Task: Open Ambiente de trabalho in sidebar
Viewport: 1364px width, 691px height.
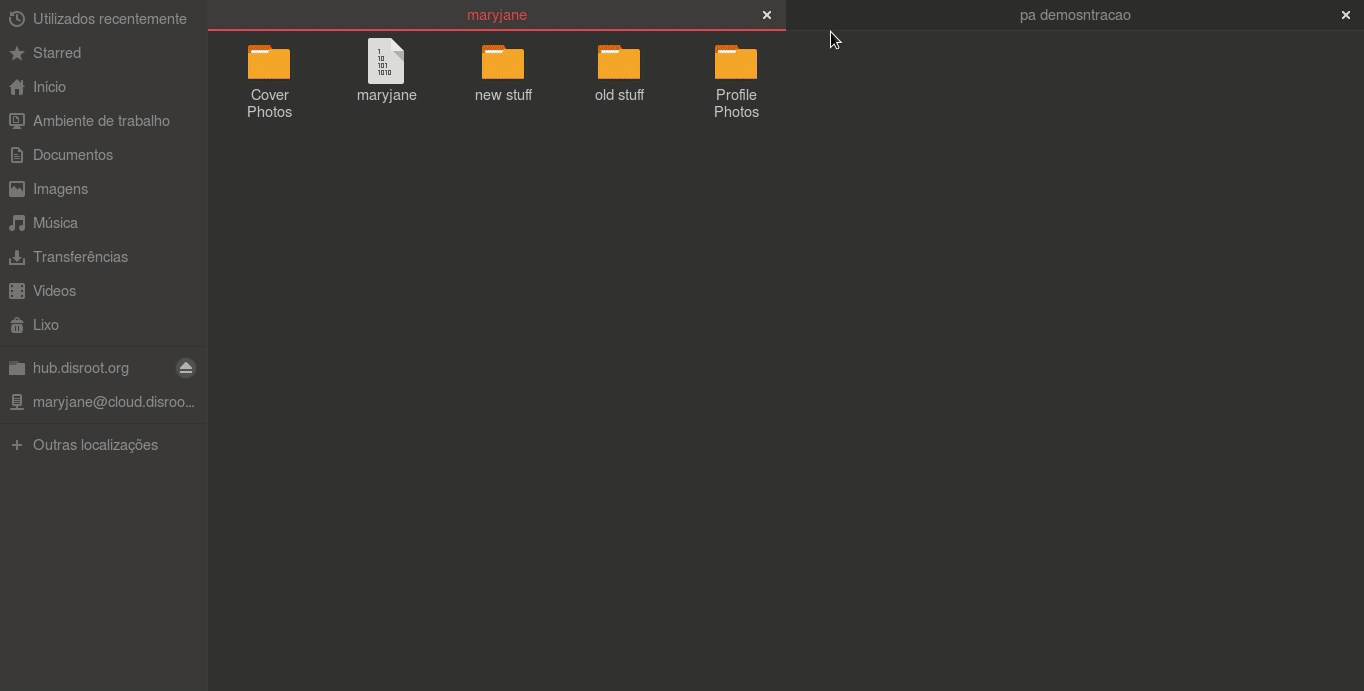Action: (101, 121)
